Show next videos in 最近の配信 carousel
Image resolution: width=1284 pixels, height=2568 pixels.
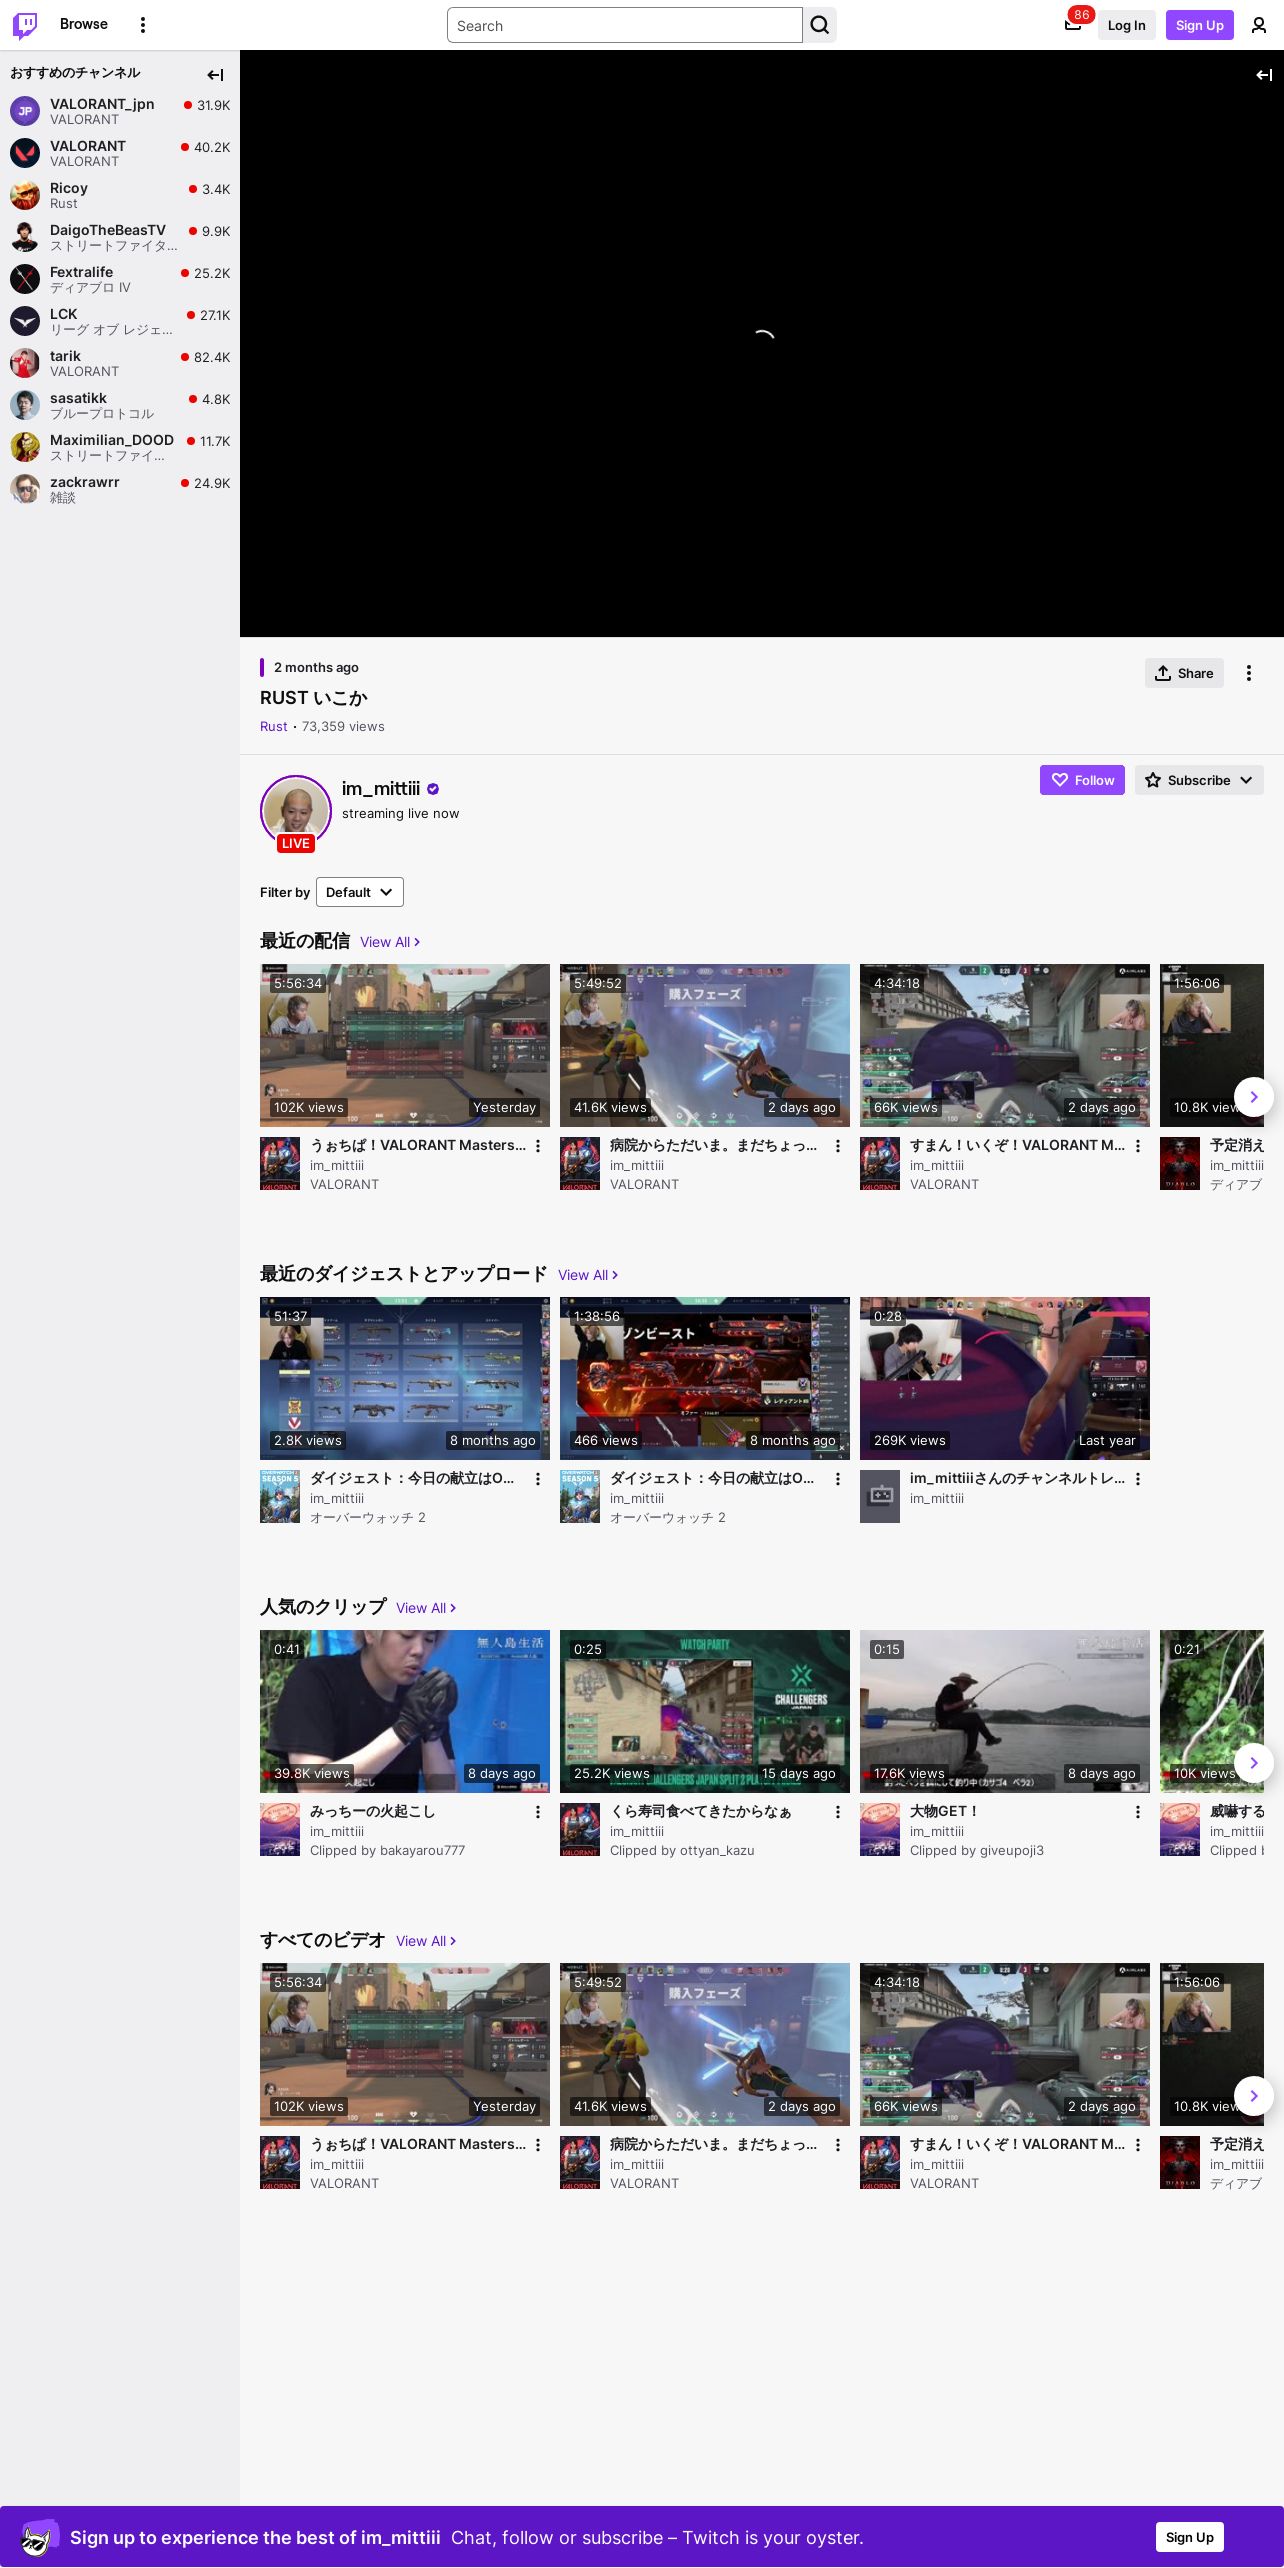(1254, 1097)
